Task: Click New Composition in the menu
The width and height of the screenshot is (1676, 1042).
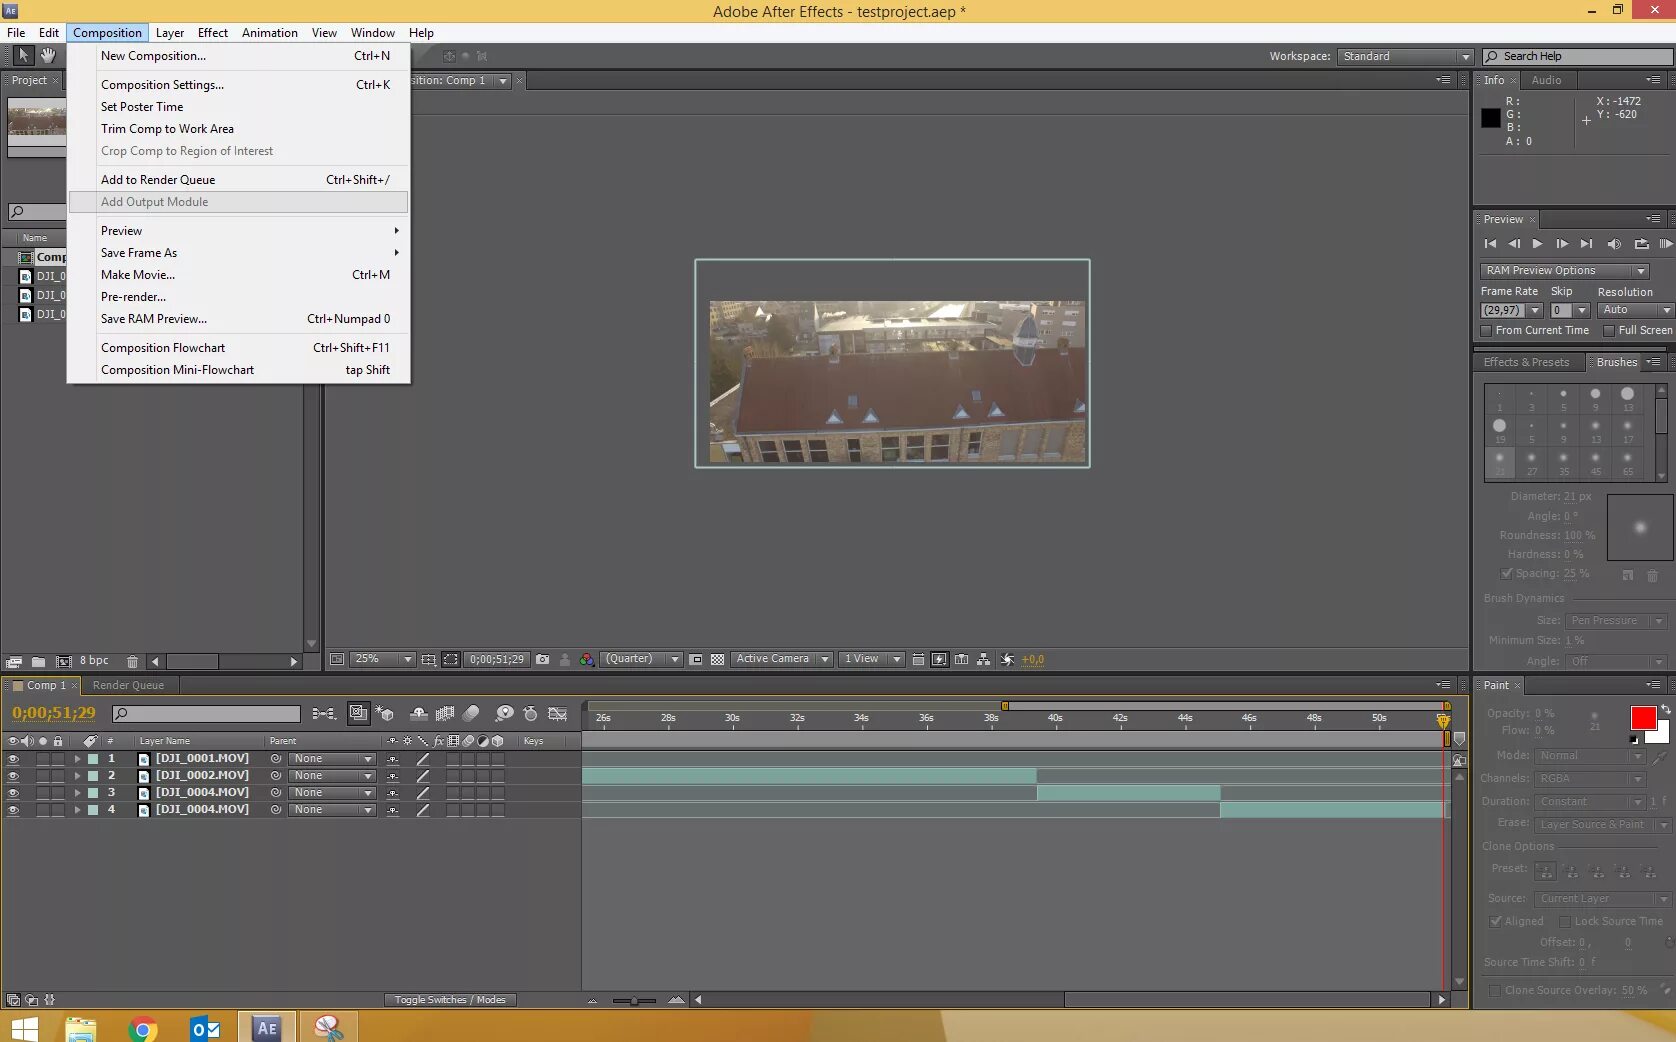Action: 239,56
